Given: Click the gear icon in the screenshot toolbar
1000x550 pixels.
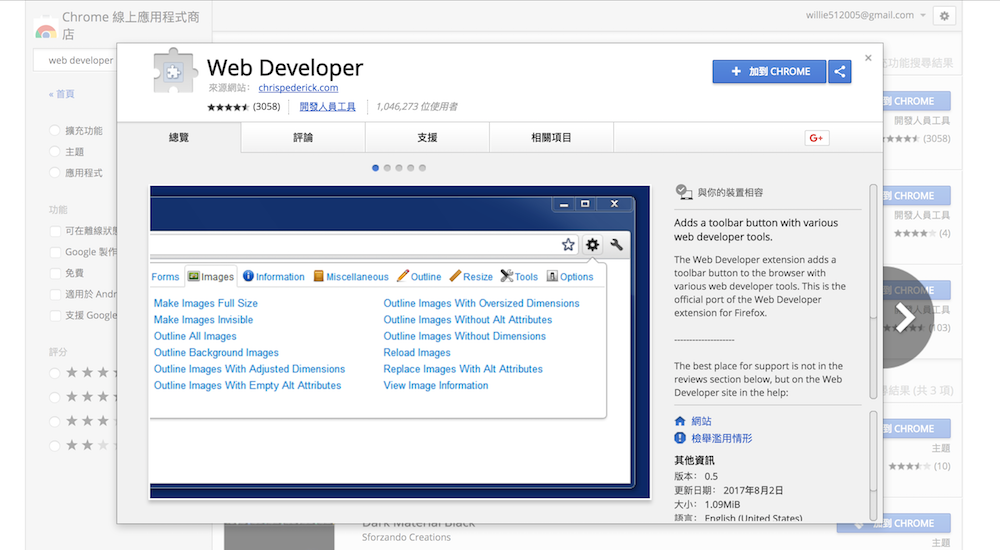Looking at the screenshot, I should (x=592, y=244).
